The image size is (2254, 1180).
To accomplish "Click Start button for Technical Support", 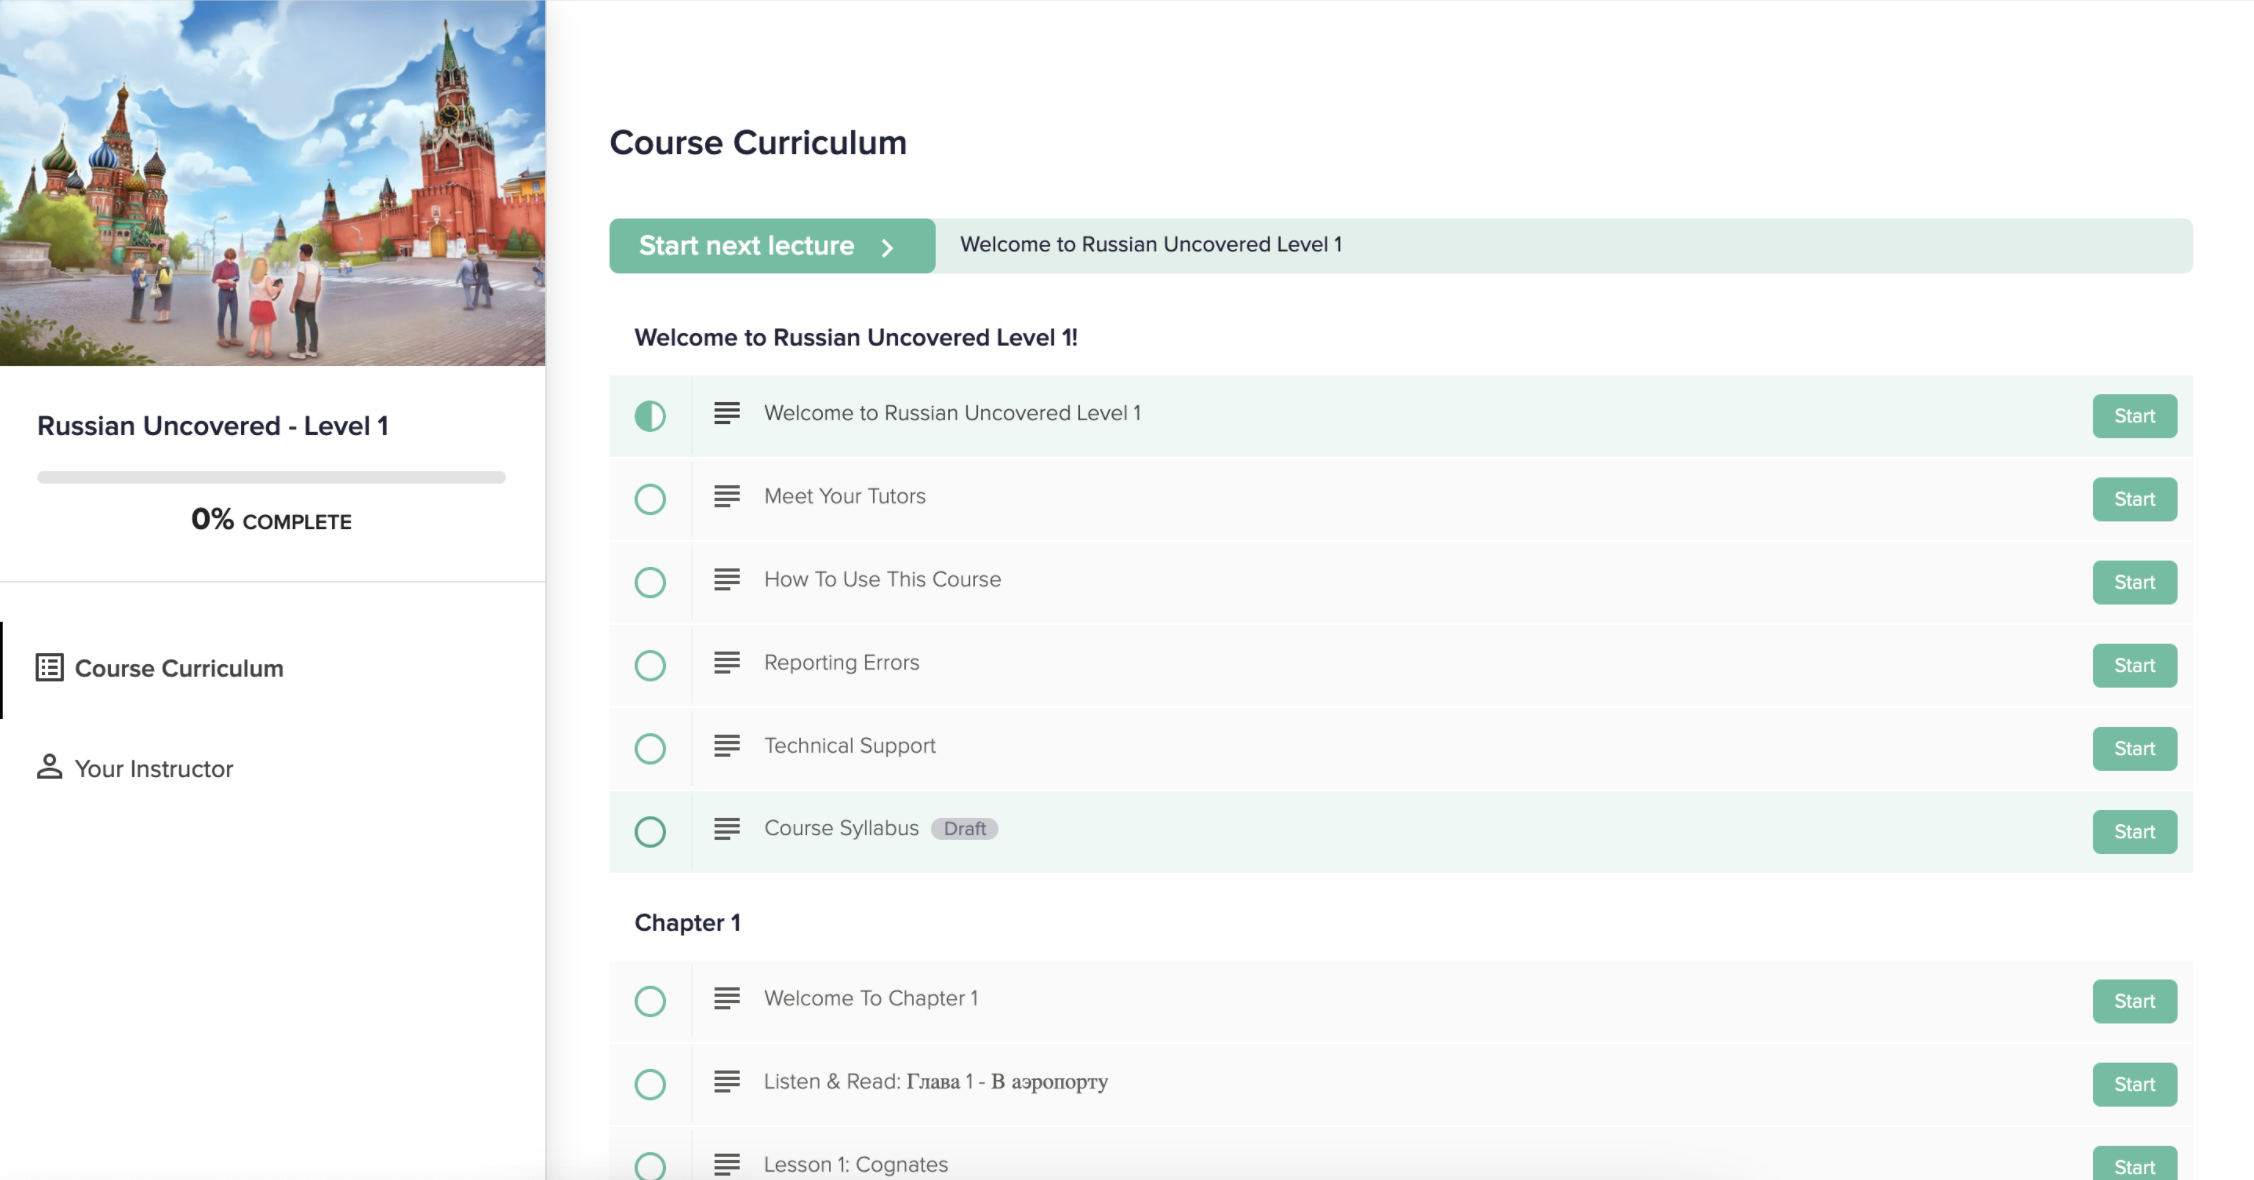I will [x=2134, y=748].
